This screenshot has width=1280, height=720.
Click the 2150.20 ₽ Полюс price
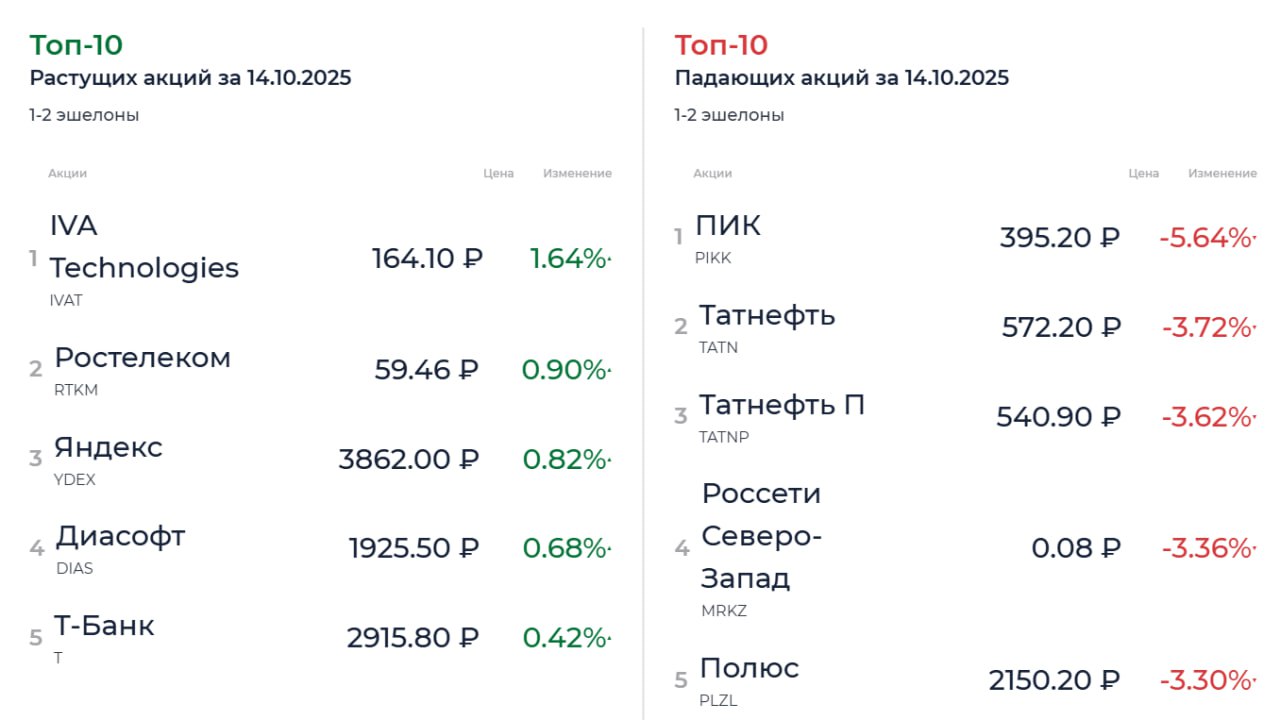1054,681
